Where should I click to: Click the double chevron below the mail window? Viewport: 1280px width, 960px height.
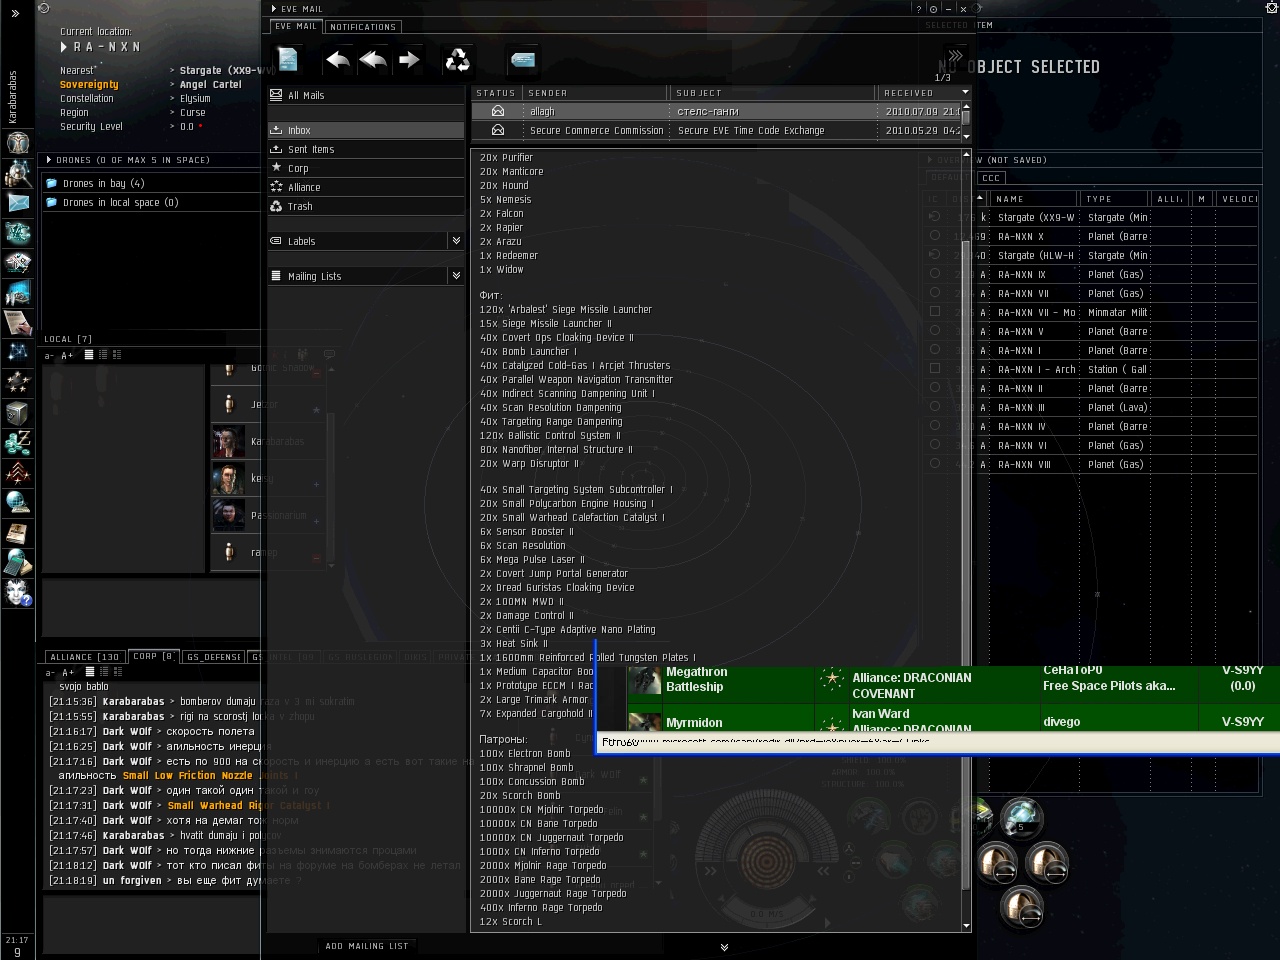[x=724, y=947]
